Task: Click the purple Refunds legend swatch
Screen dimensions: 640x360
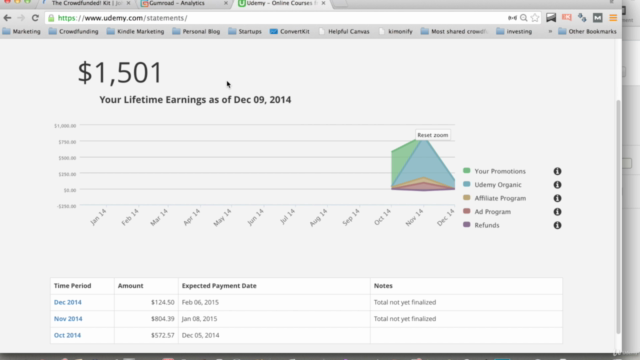Action: [x=467, y=224]
